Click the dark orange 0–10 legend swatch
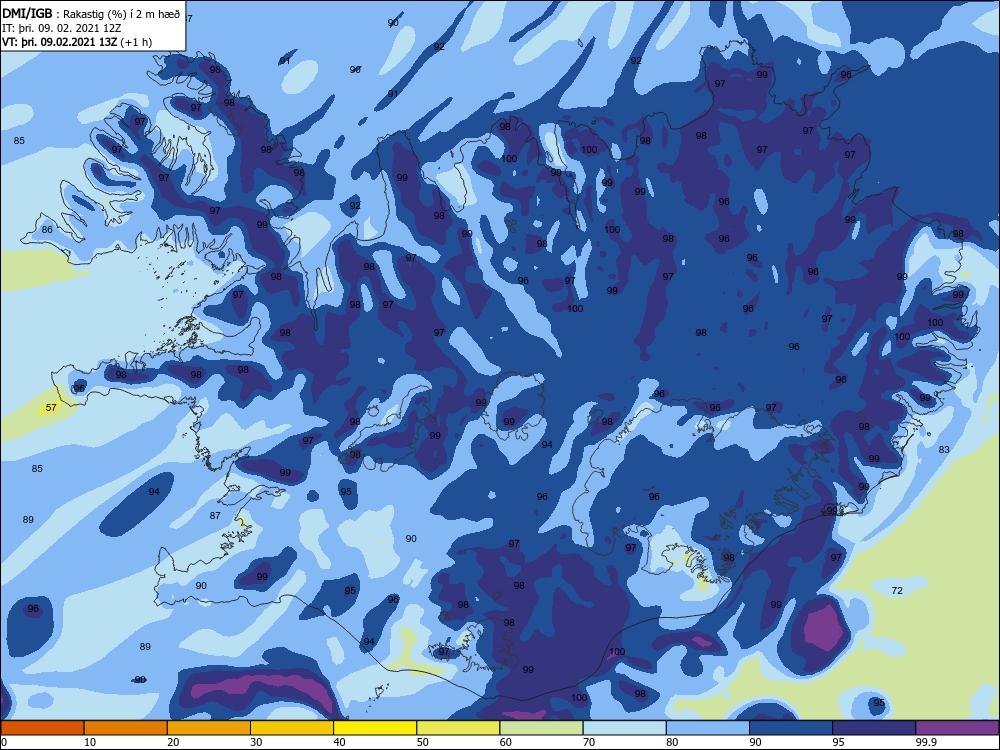This screenshot has height=750, width=1000. tap(42, 728)
